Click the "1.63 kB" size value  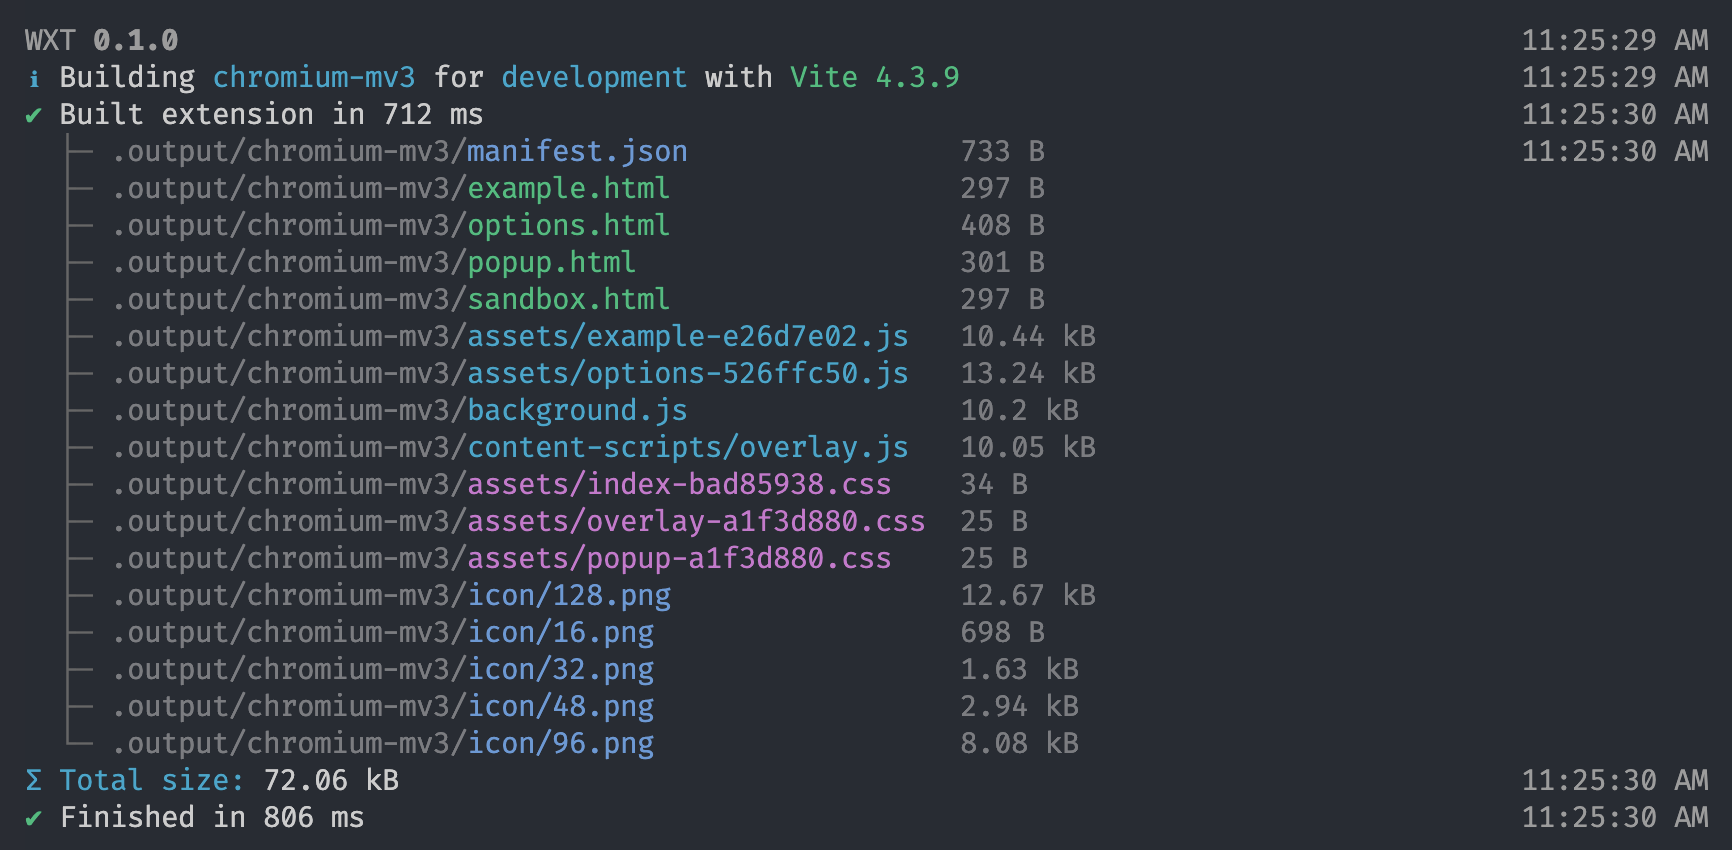coord(1020,669)
